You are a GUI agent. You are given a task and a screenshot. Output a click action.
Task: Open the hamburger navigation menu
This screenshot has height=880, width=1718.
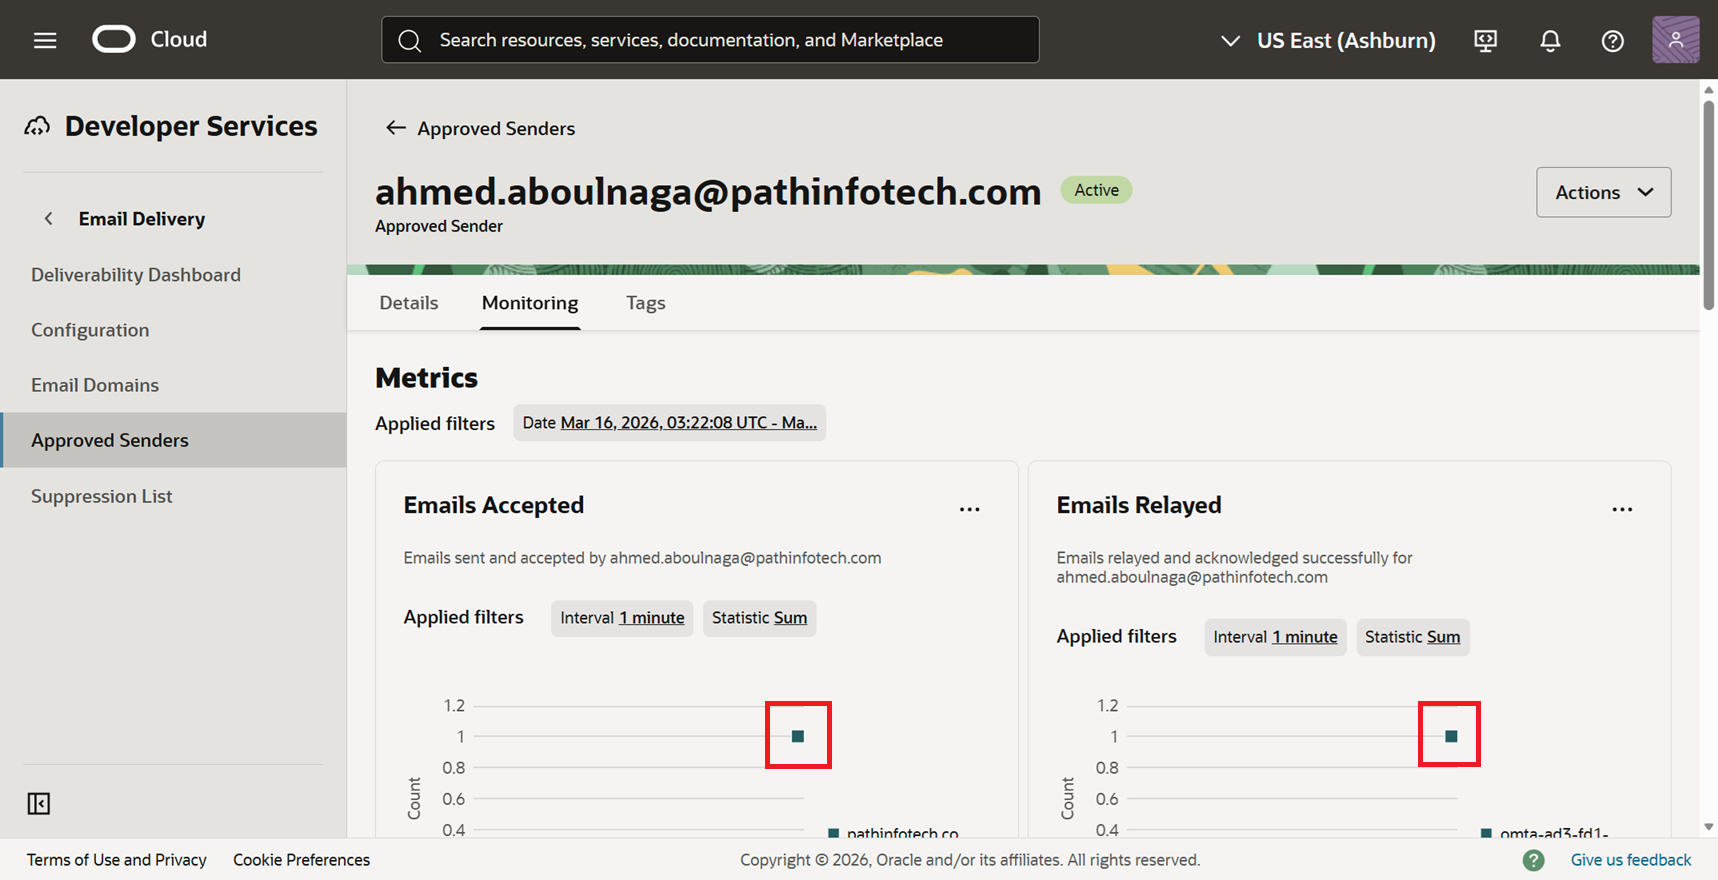(x=45, y=40)
